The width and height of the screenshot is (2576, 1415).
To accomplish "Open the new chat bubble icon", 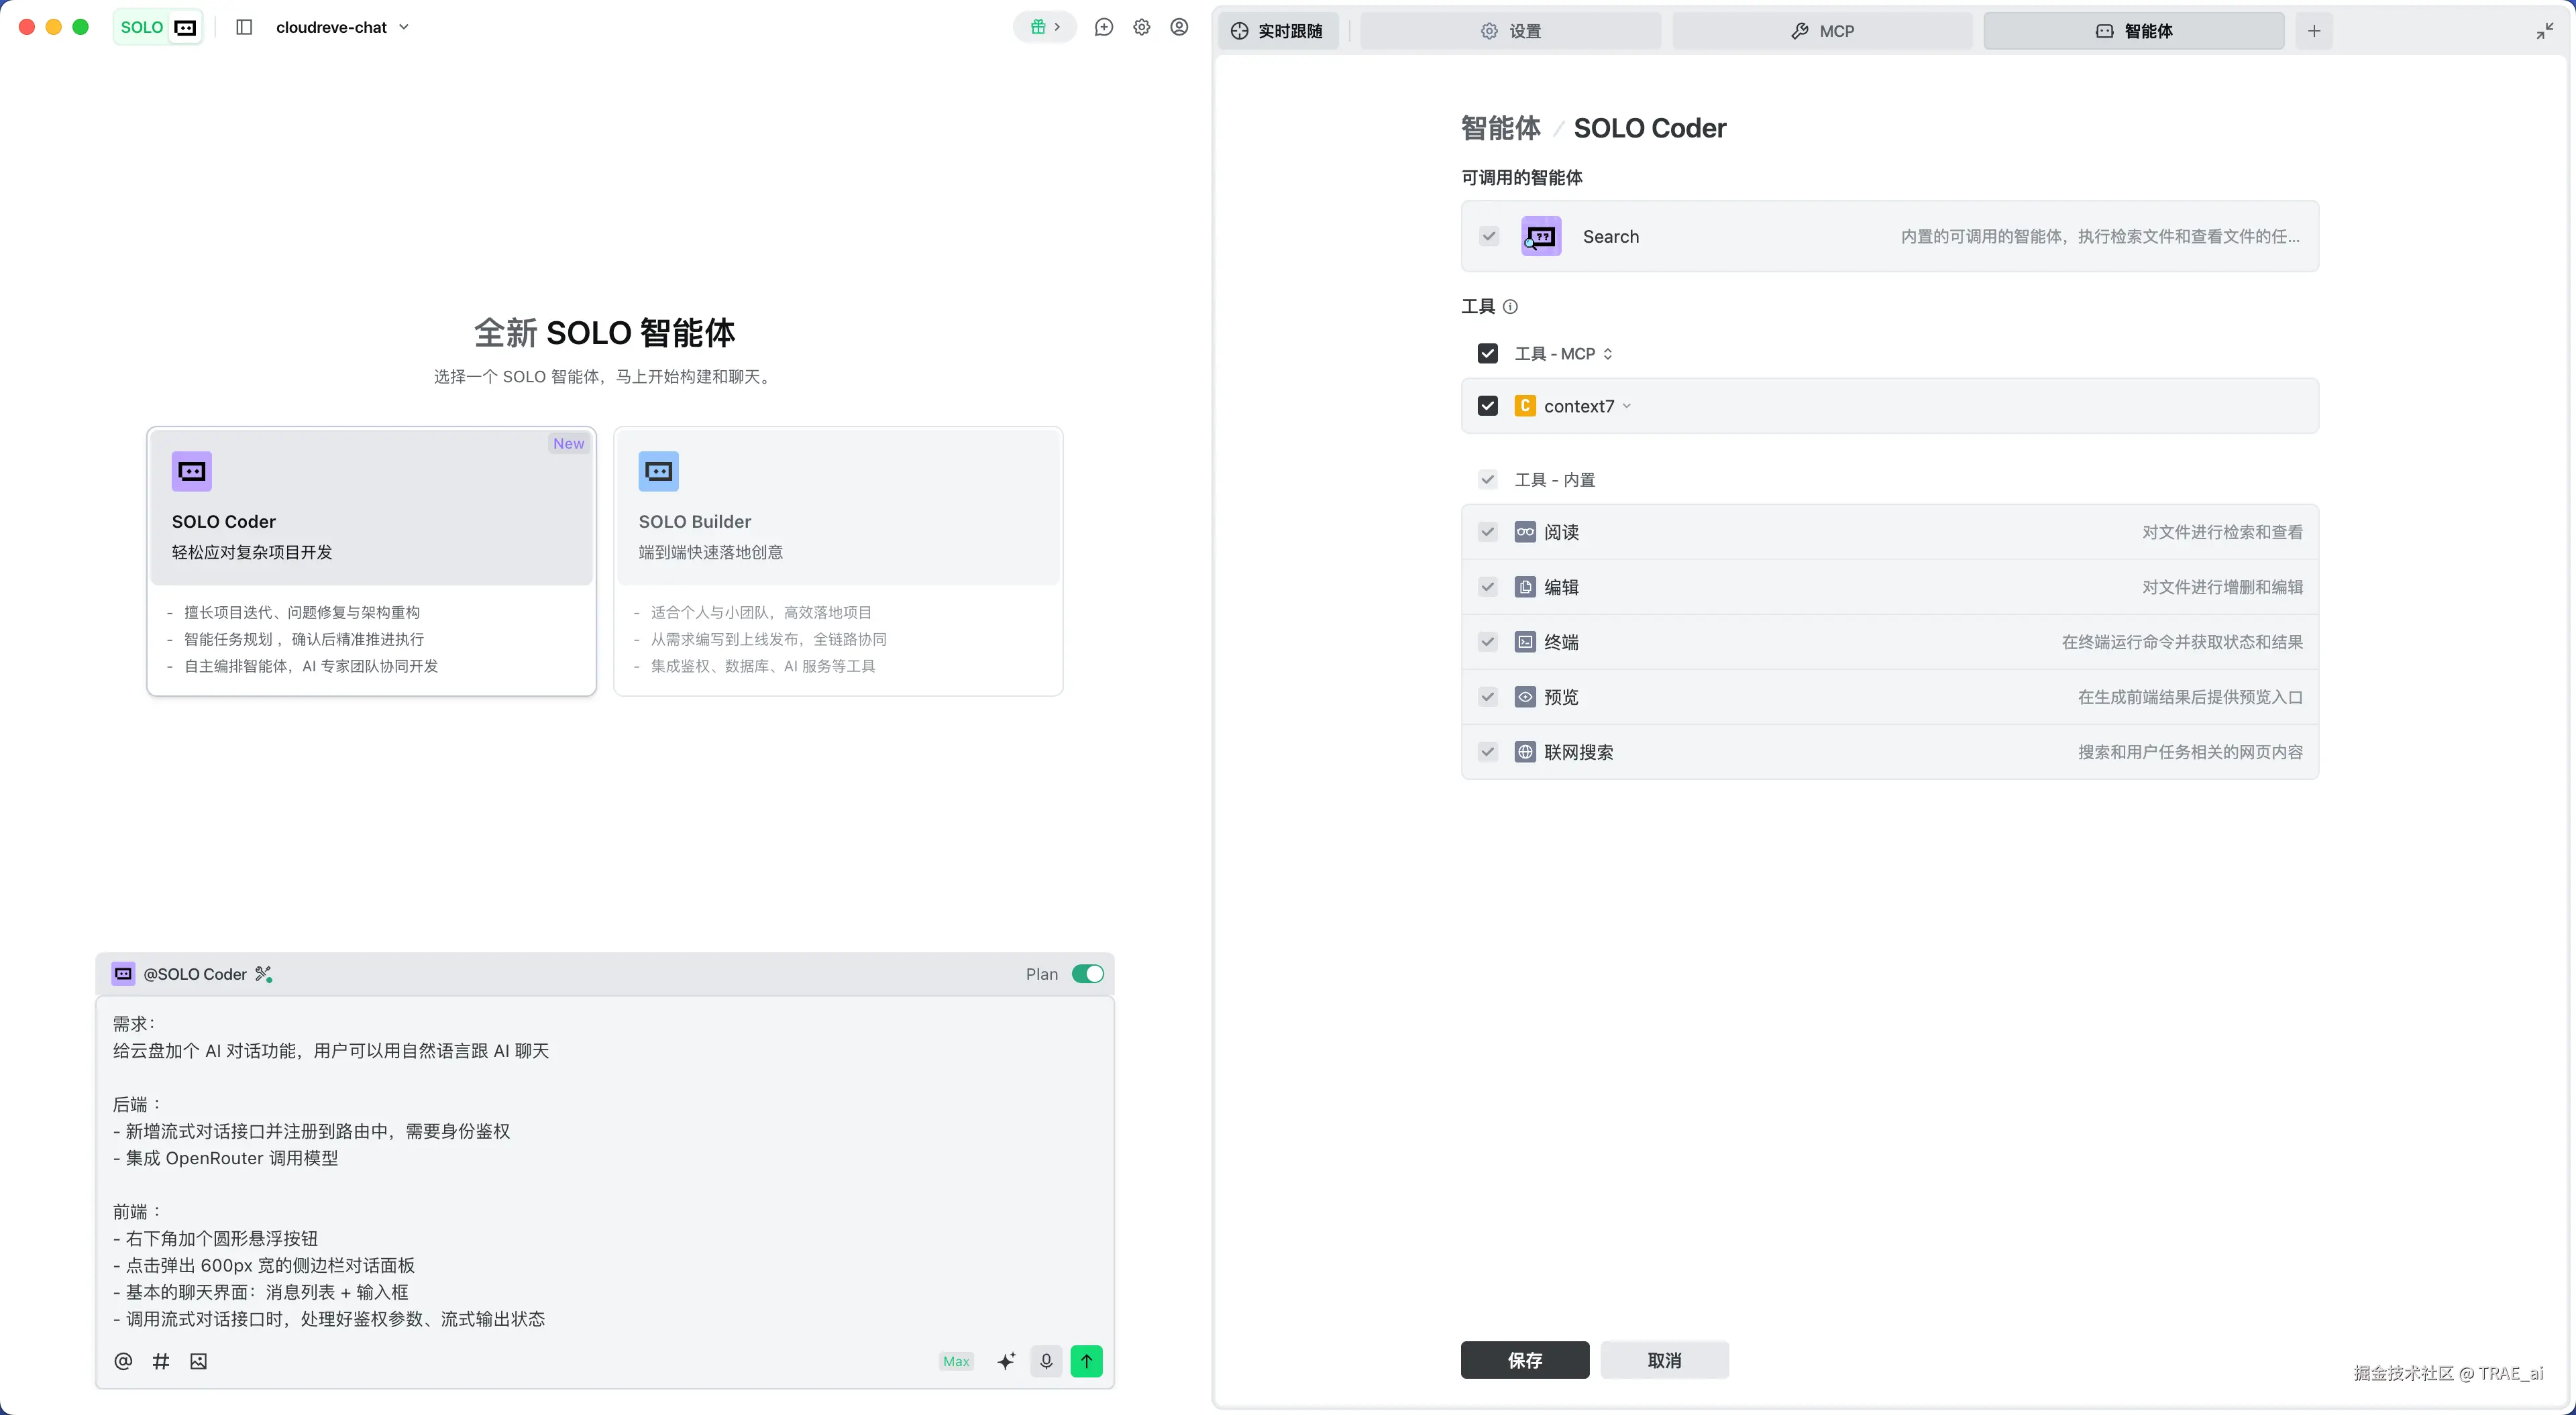I will point(1104,27).
